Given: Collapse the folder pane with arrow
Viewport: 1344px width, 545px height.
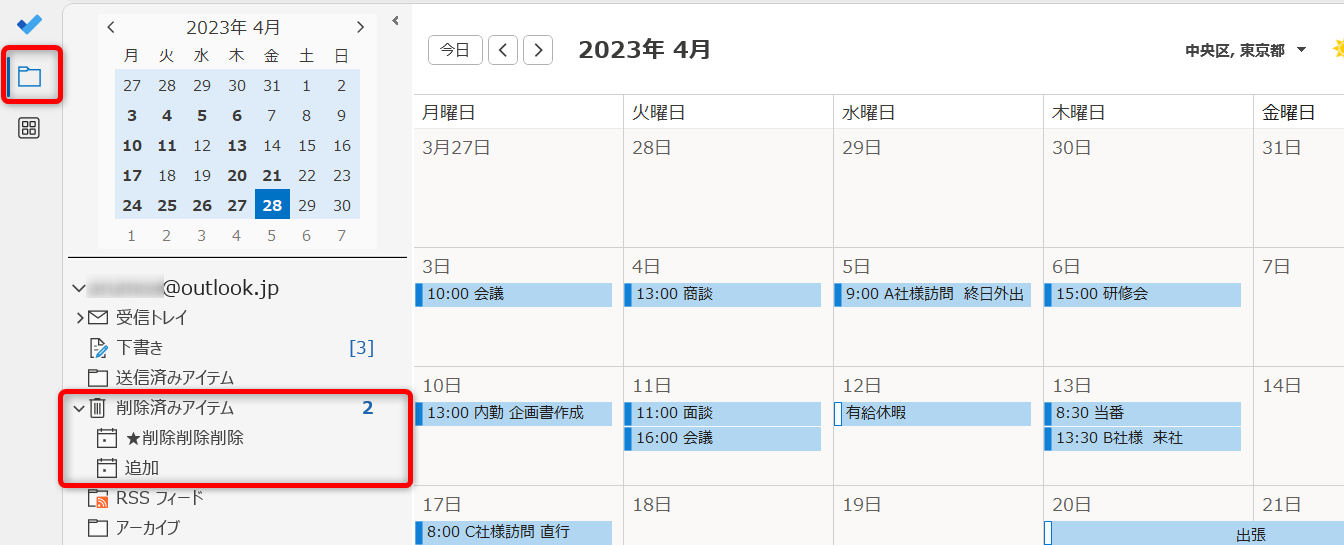Looking at the screenshot, I should pos(395,20).
